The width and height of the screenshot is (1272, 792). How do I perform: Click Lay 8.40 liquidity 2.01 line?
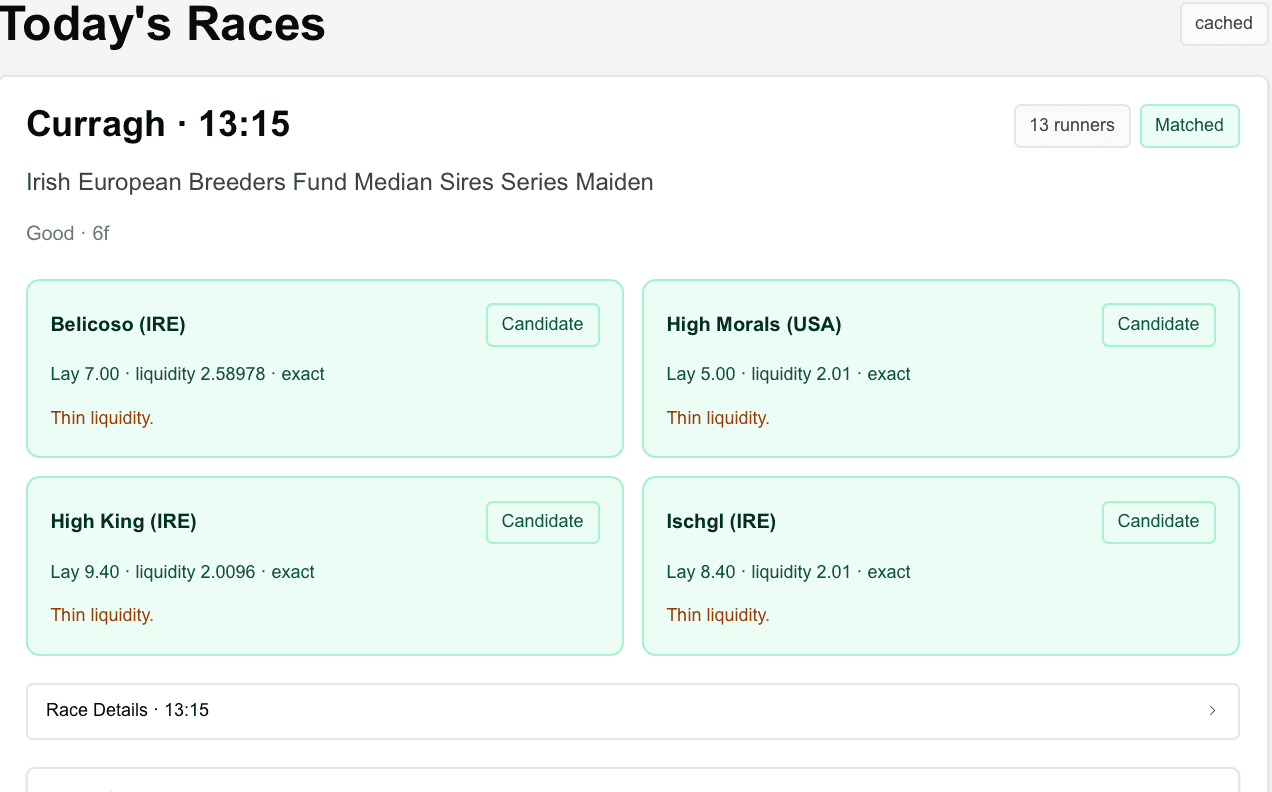pos(789,572)
